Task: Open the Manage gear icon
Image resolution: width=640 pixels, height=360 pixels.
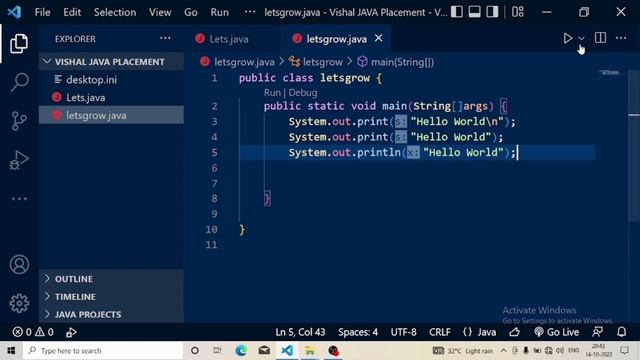Action: click(x=19, y=303)
